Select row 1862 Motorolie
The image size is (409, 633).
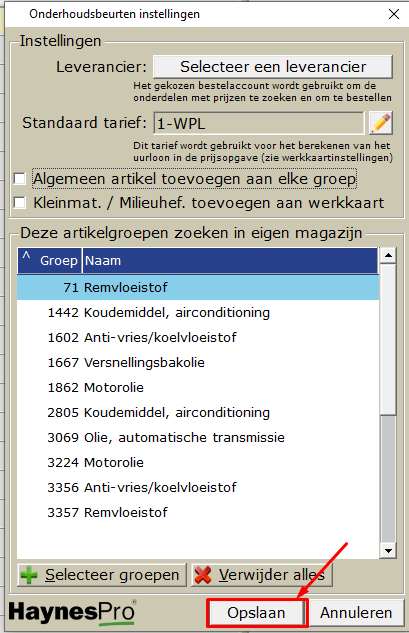198,388
